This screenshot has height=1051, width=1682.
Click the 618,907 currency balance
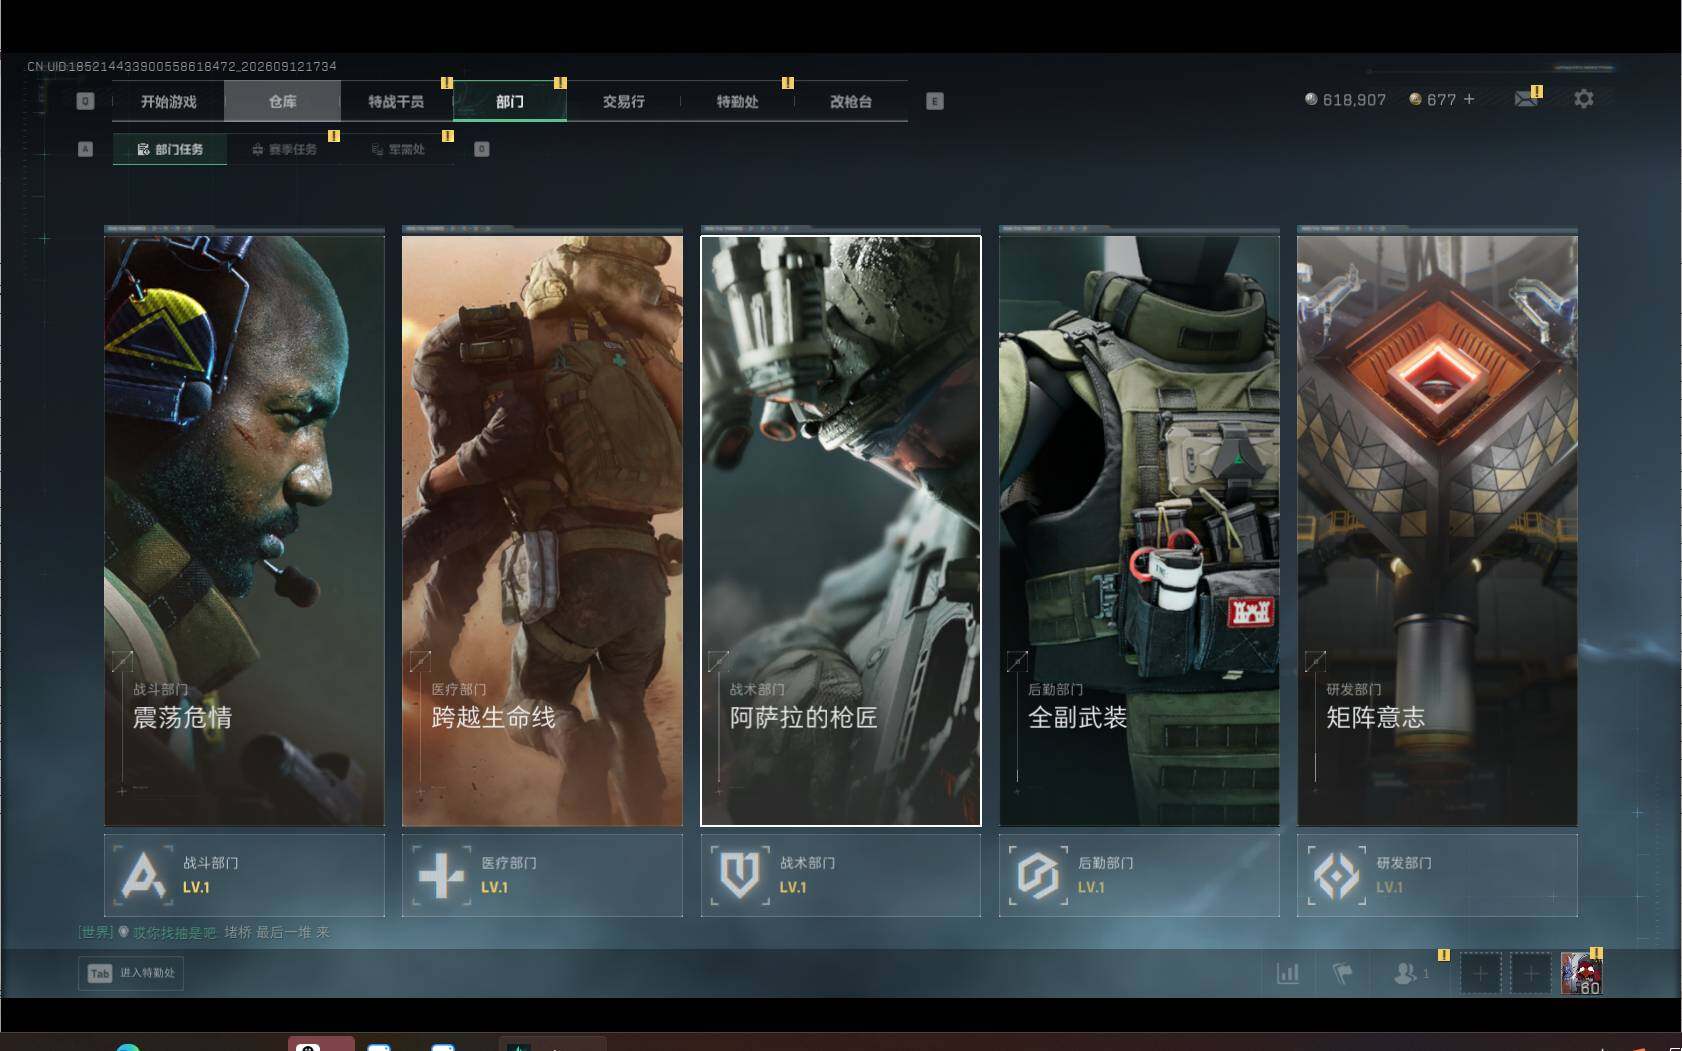pos(1354,100)
